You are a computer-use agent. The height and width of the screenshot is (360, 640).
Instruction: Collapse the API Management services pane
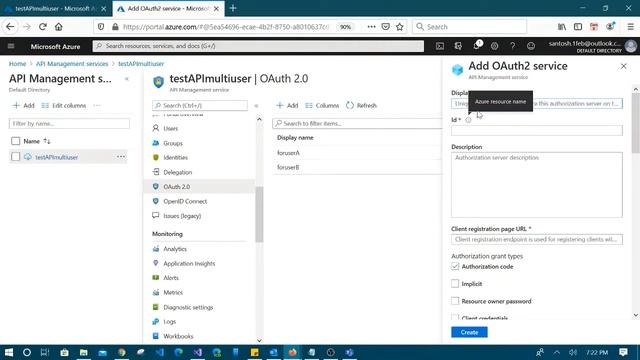click(x=127, y=79)
